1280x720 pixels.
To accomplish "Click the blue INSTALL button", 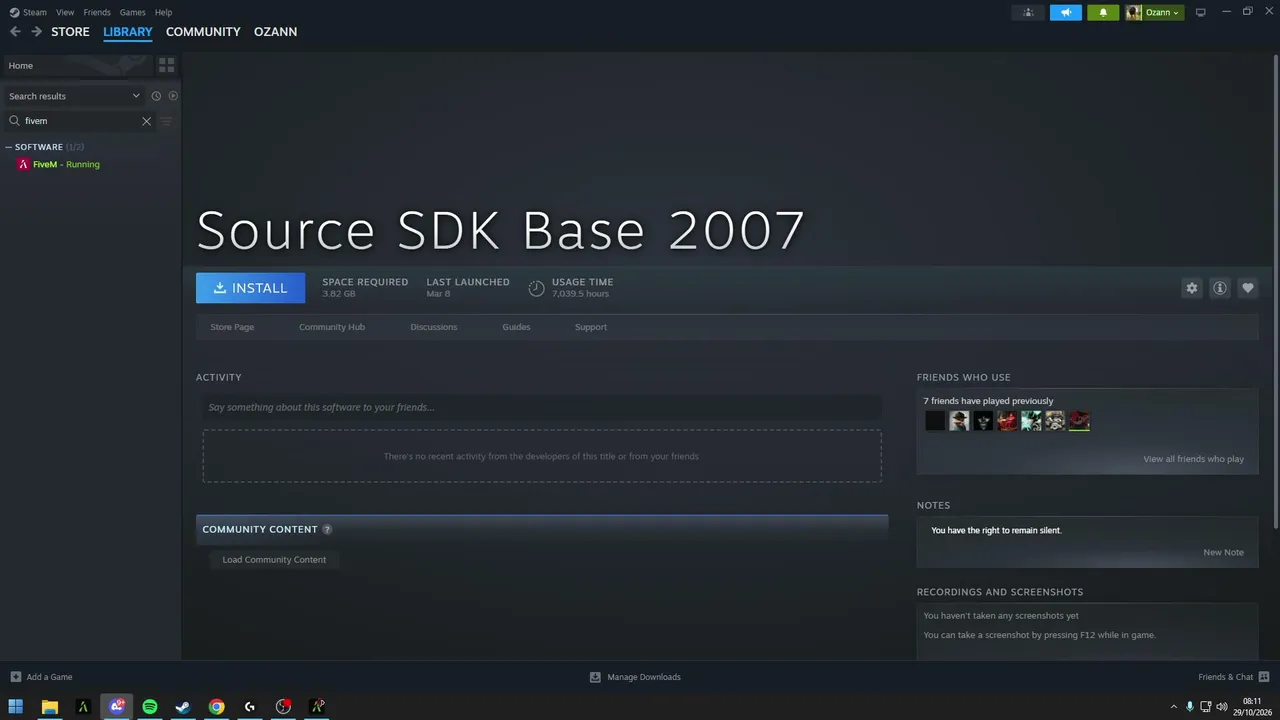I will coord(250,288).
